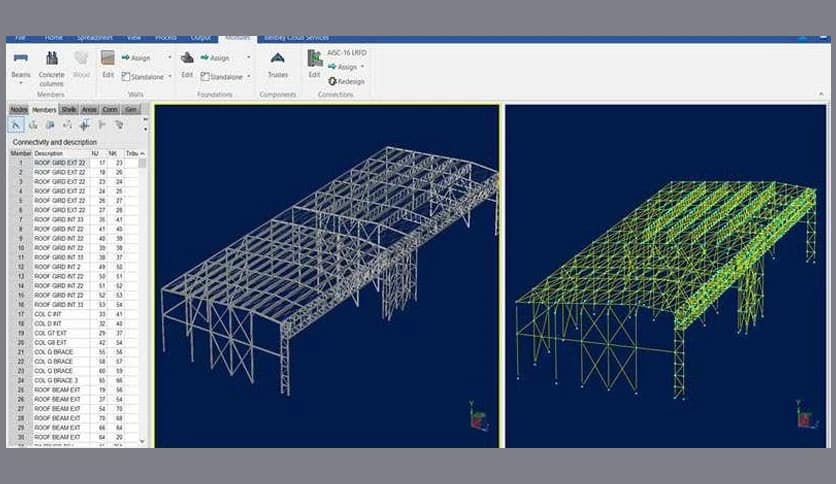
Task: Select member row 1 ROOF GIRD EXT 22
Action: (60, 162)
